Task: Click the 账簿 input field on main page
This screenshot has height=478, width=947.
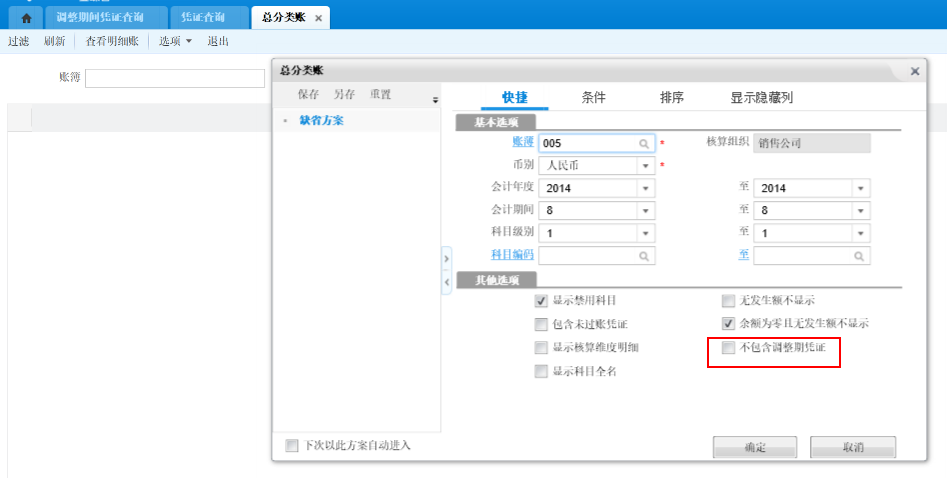Action: point(175,78)
